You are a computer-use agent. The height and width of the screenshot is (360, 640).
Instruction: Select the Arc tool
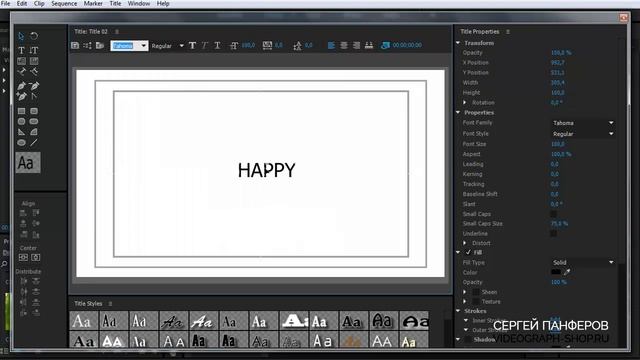click(34, 132)
